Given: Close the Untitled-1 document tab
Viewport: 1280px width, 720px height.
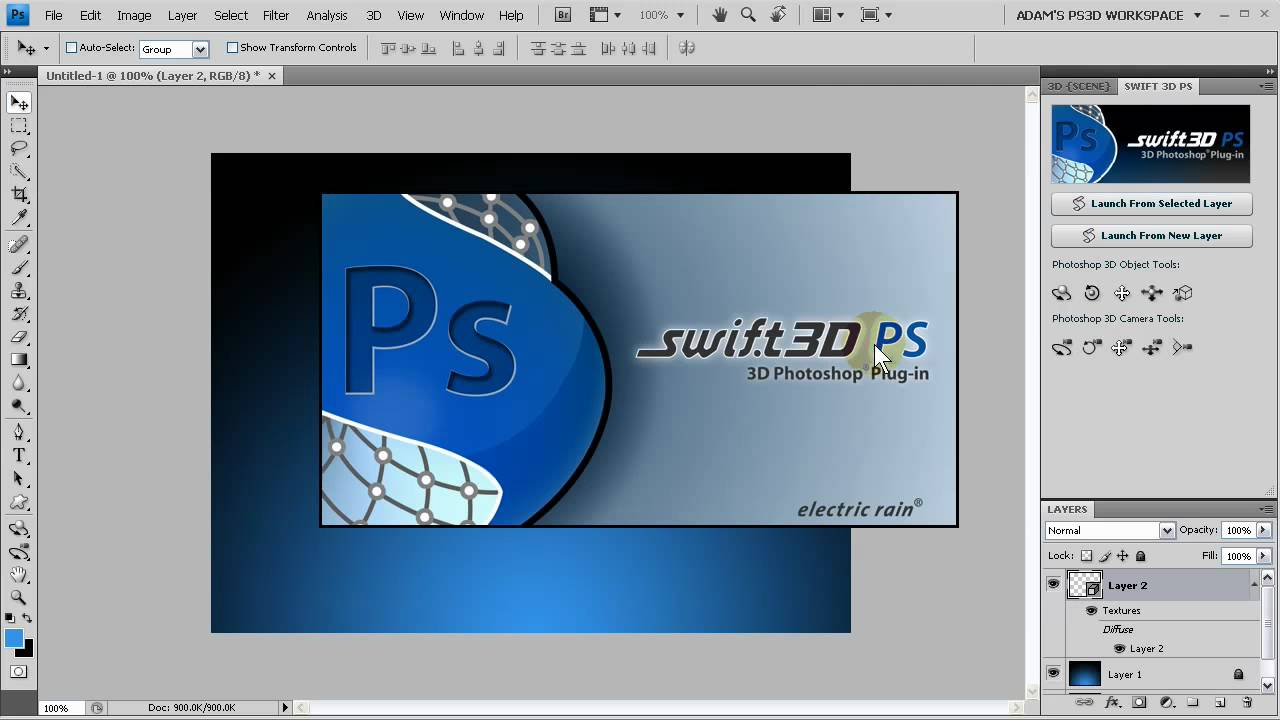Looking at the screenshot, I should [x=272, y=76].
